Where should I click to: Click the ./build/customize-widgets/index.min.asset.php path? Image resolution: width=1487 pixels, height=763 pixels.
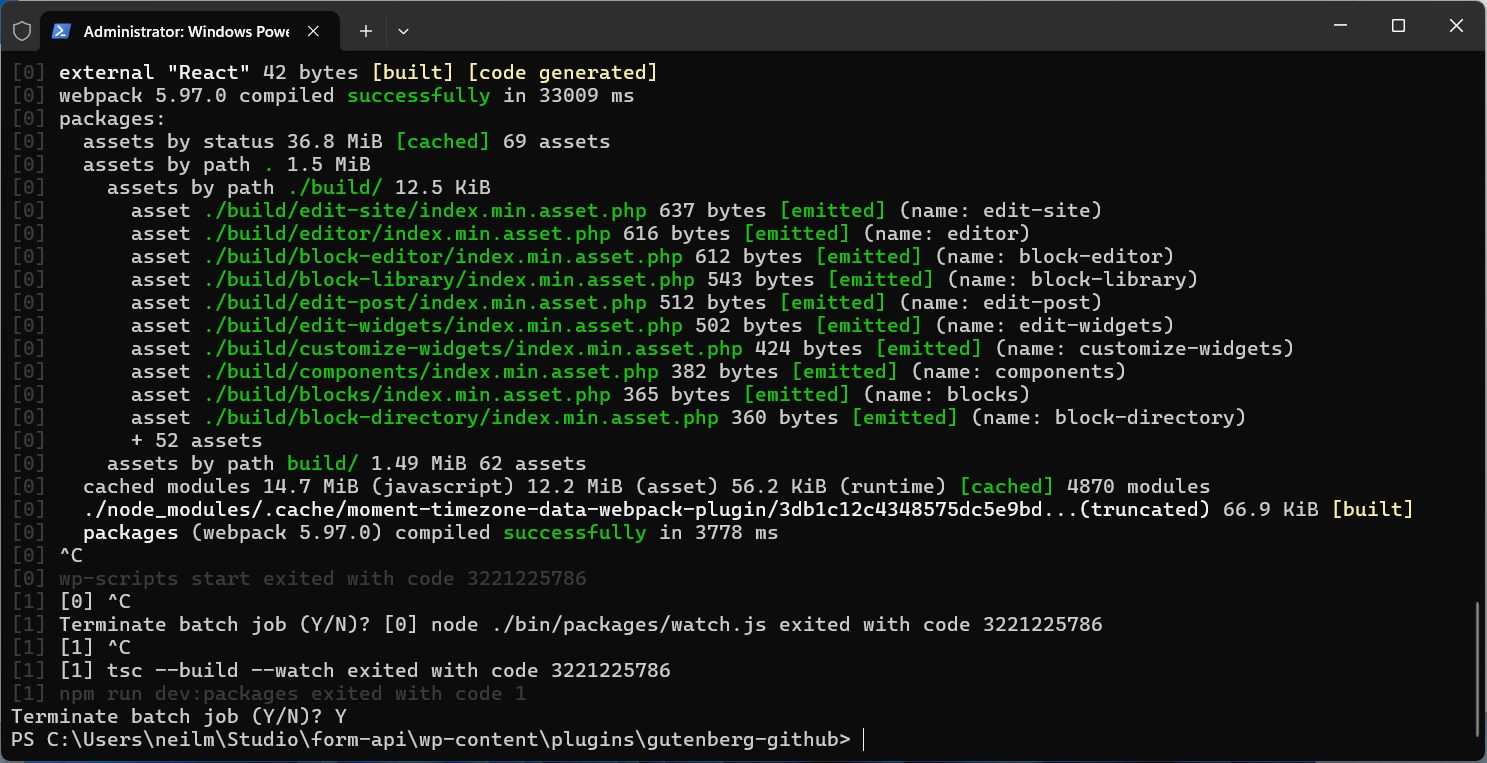[x=472, y=349]
